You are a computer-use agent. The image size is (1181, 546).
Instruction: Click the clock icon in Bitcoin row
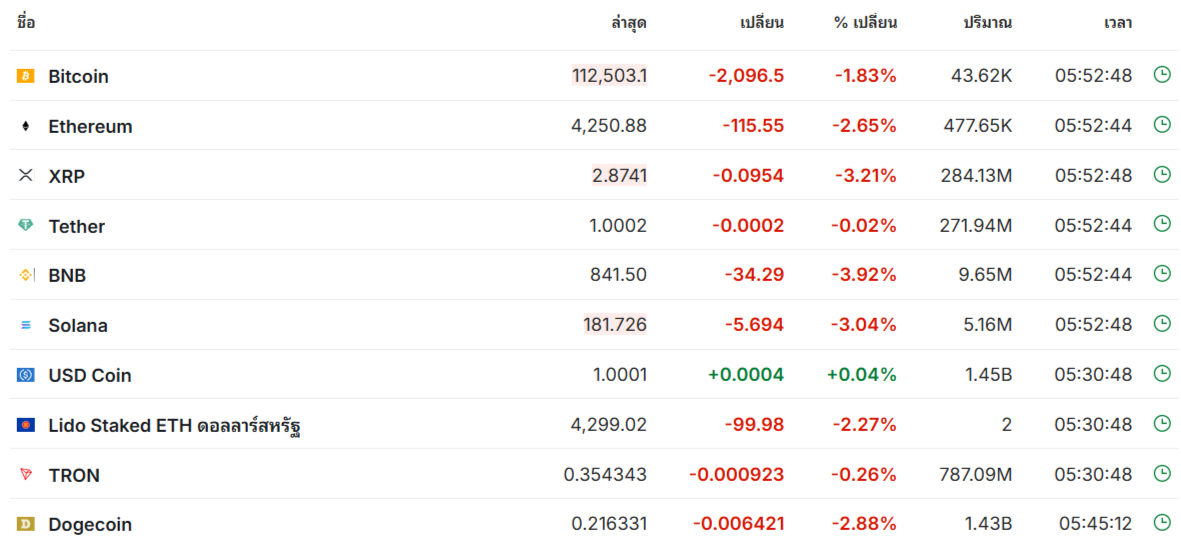pos(1162,75)
